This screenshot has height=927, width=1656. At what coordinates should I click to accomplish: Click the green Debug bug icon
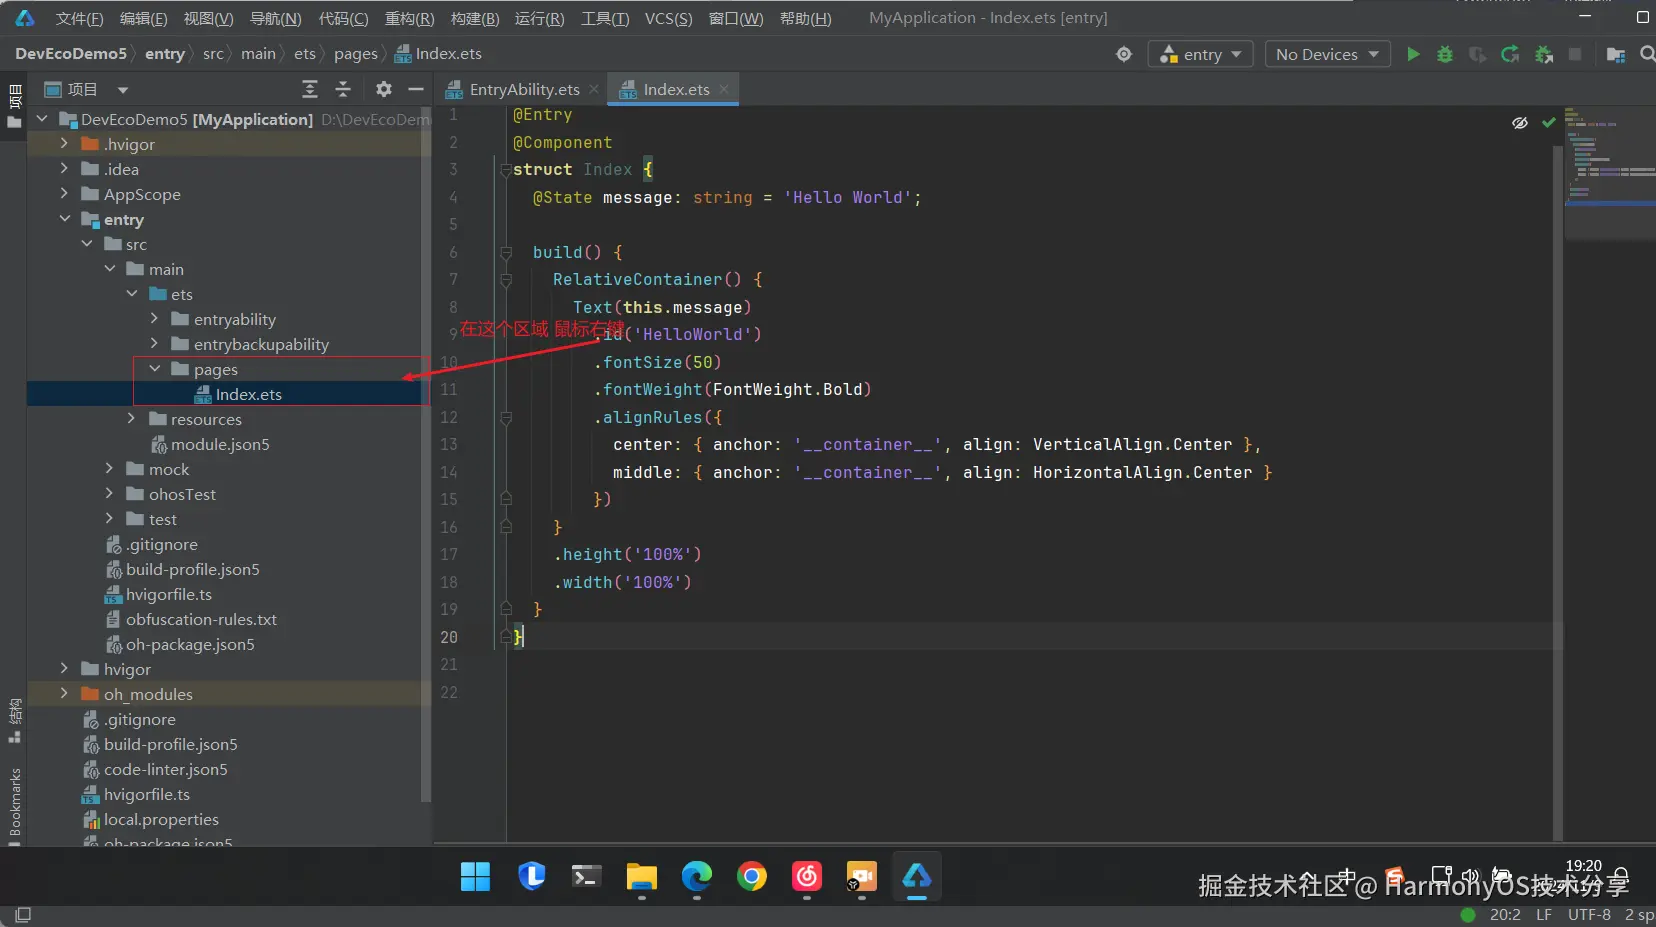click(x=1445, y=54)
